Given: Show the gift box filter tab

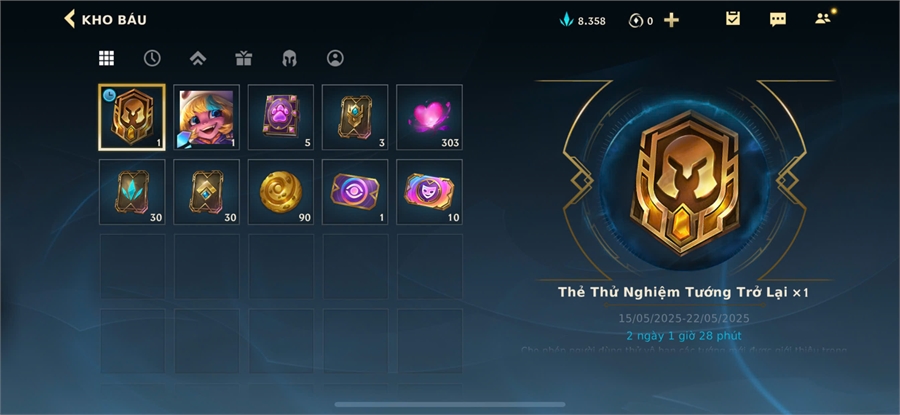Looking at the screenshot, I should 243,58.
